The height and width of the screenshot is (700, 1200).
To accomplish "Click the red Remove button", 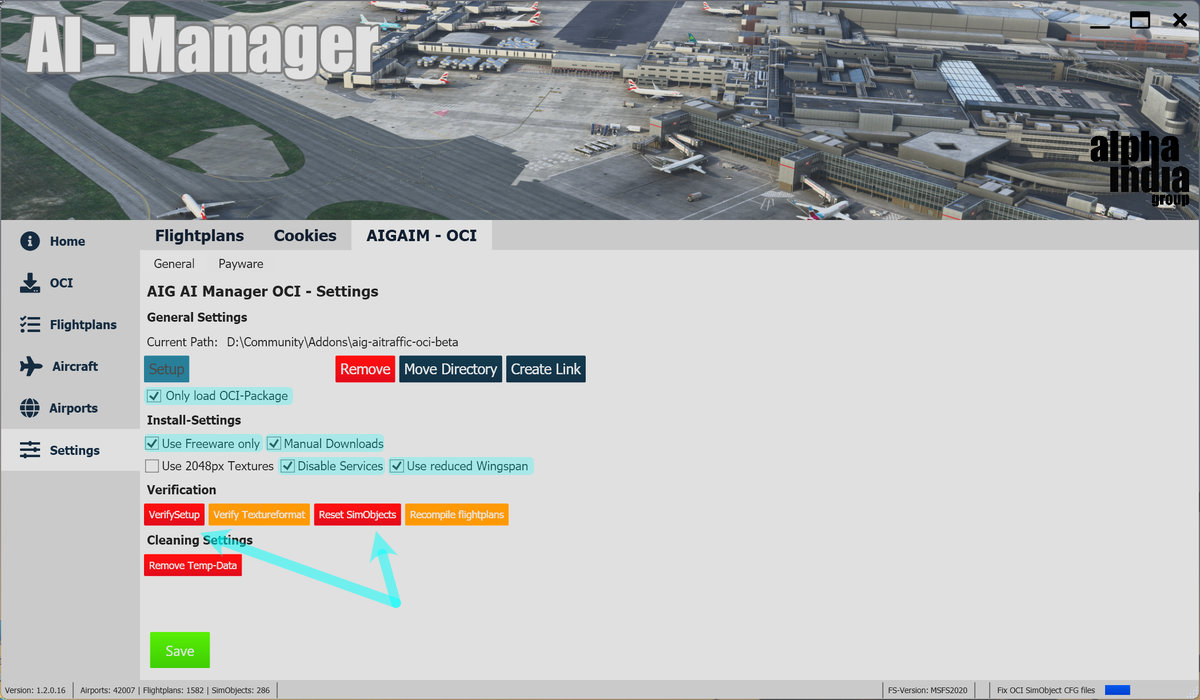I will (365, 369).
